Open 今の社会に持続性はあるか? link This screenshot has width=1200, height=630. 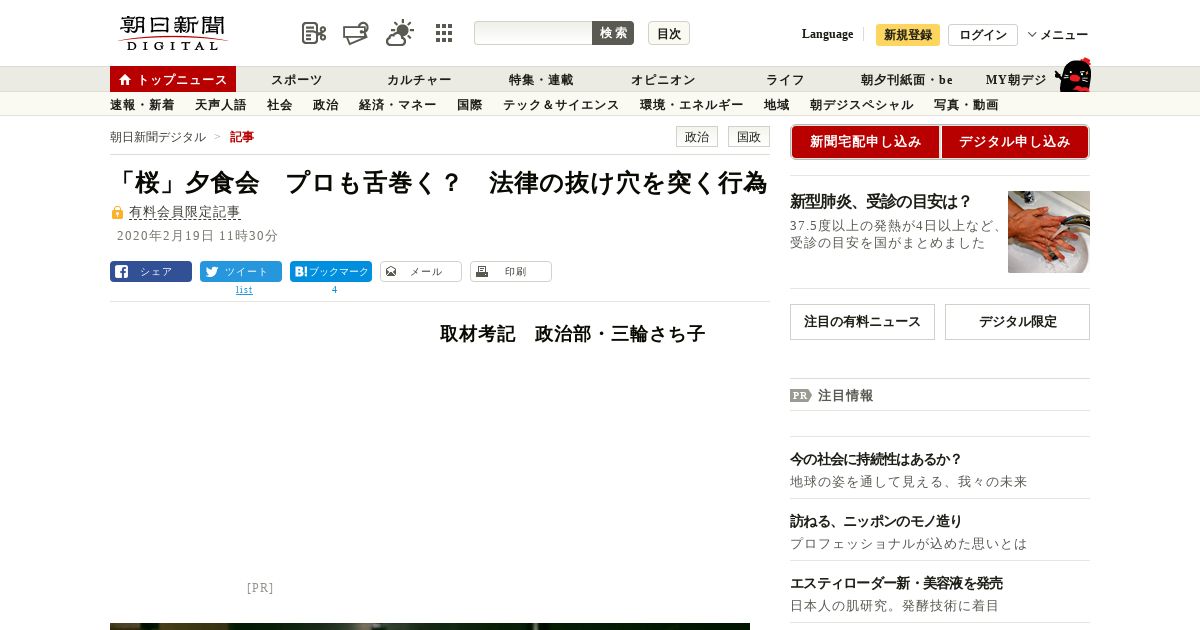[876, 459]
